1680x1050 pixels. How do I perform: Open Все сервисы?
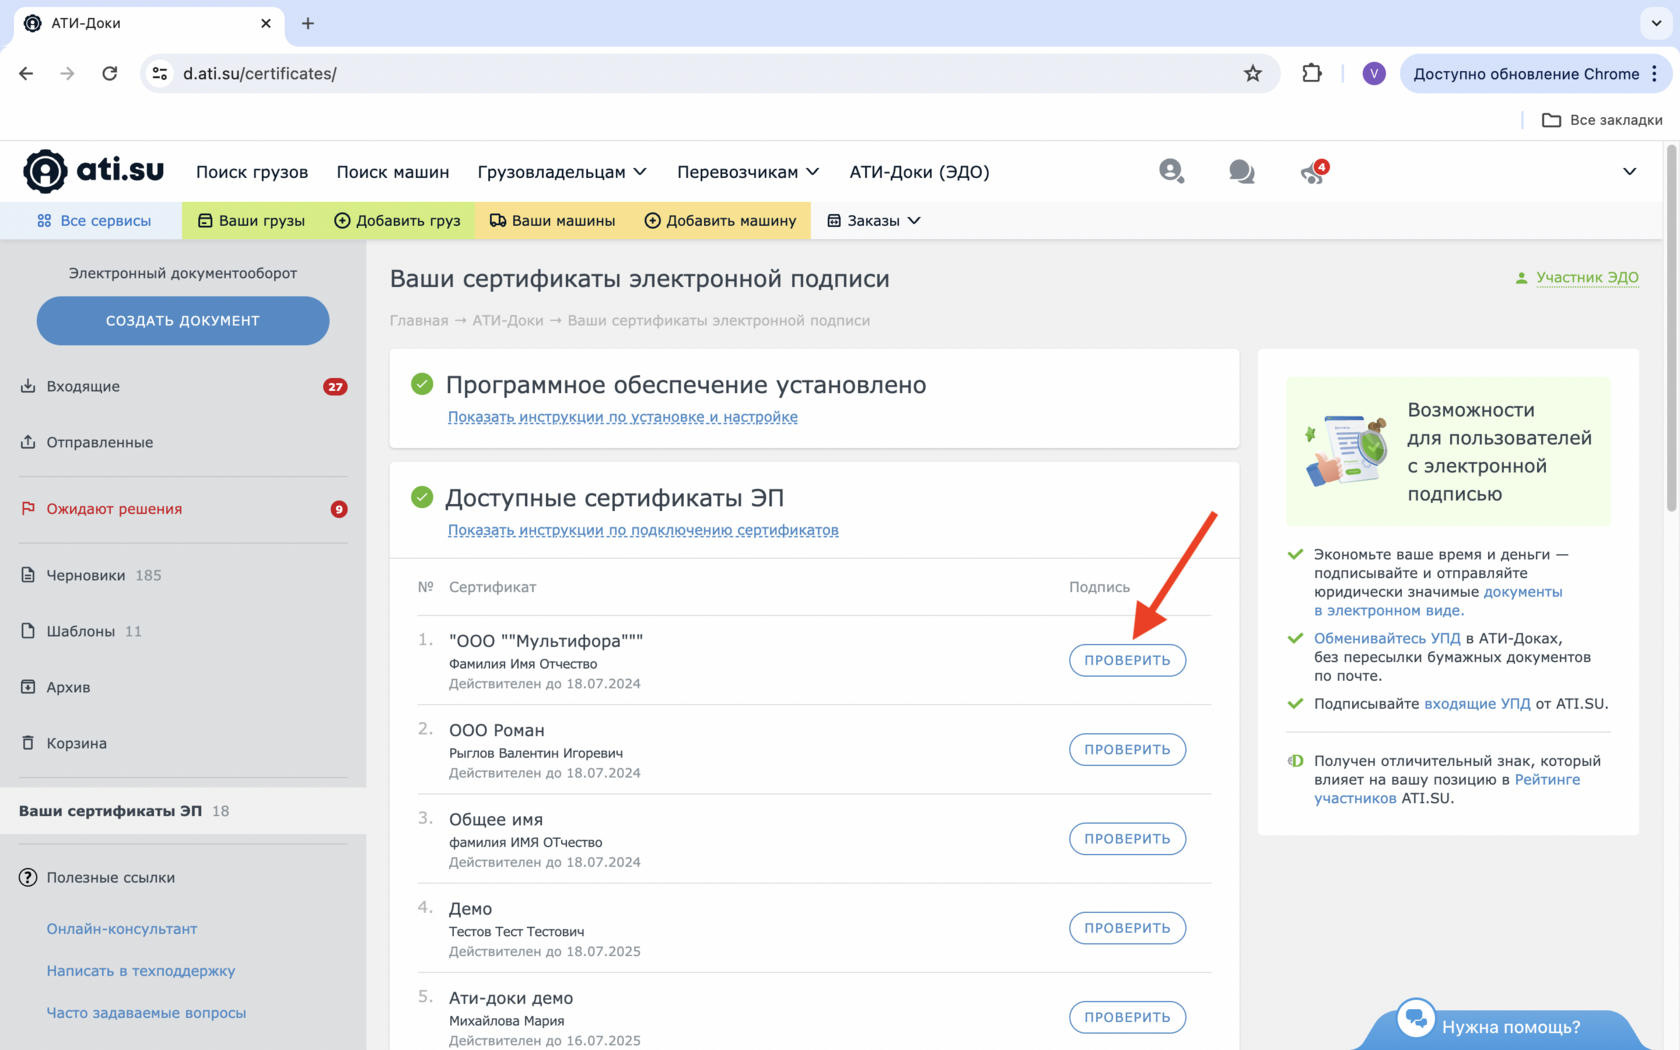pyautogui.click(x=94, y=220)
